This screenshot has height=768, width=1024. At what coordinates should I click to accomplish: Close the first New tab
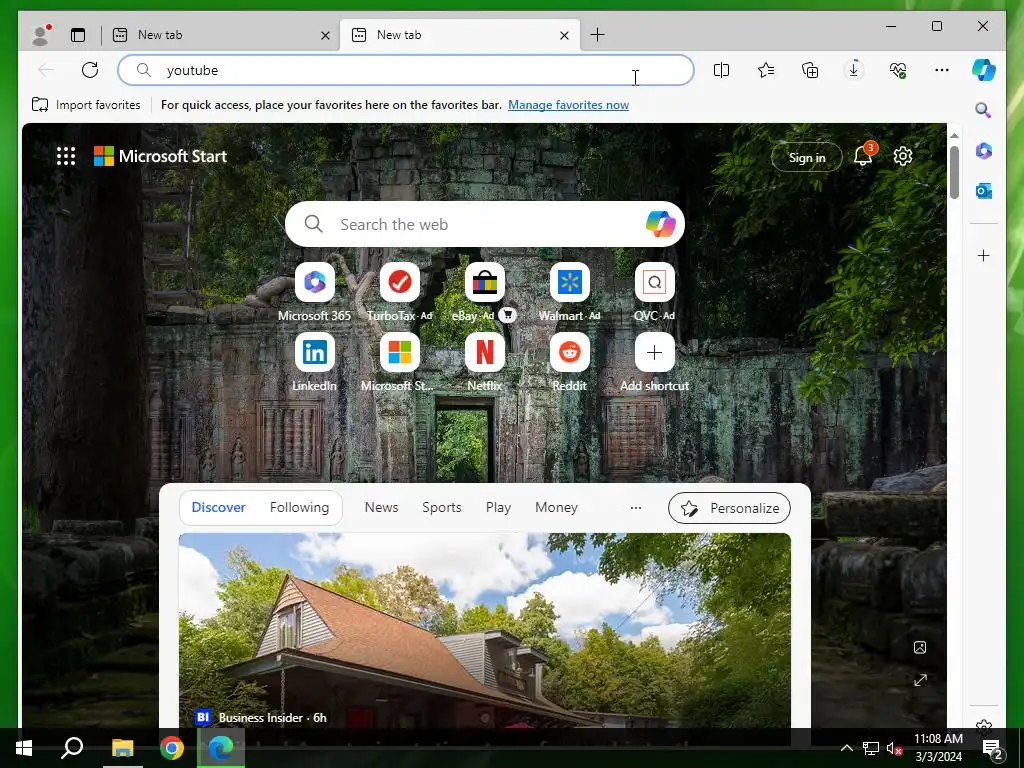[x=325, y=35]
